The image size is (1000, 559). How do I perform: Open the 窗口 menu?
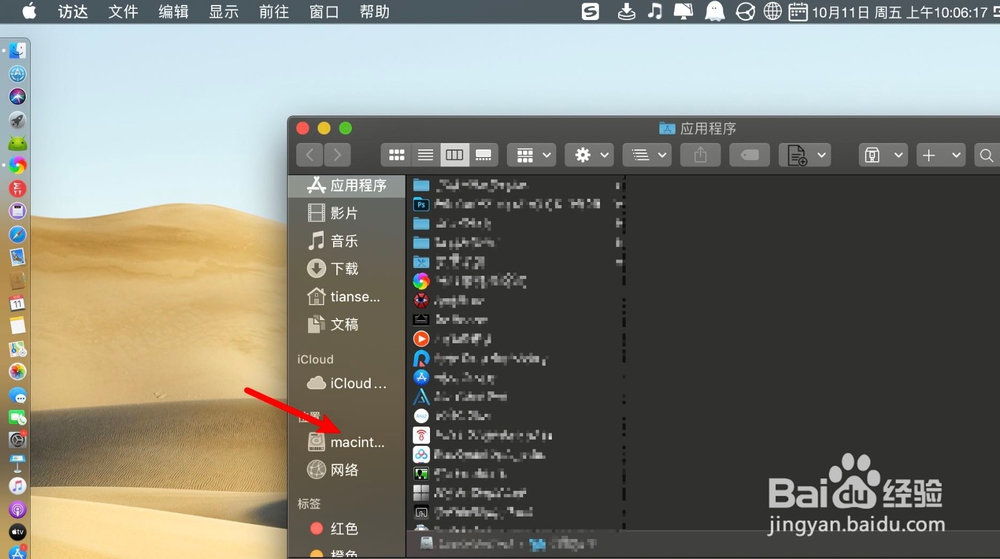(324, 11)
